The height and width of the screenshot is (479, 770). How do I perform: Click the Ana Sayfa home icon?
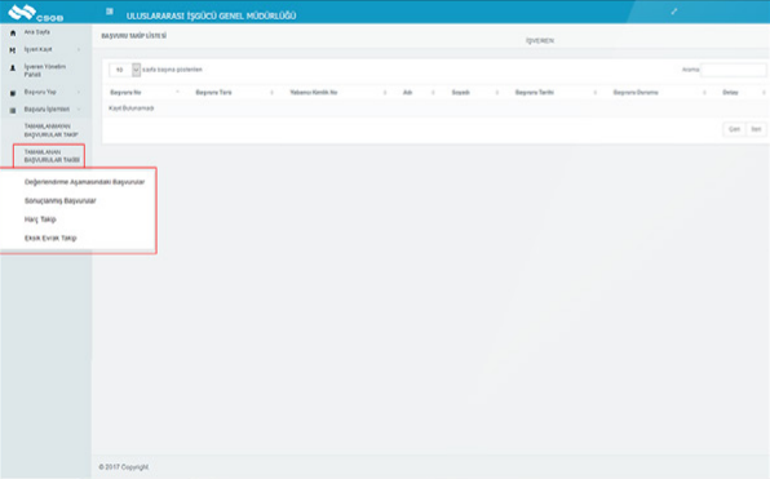pyautogui.click(x=12, y=32)
